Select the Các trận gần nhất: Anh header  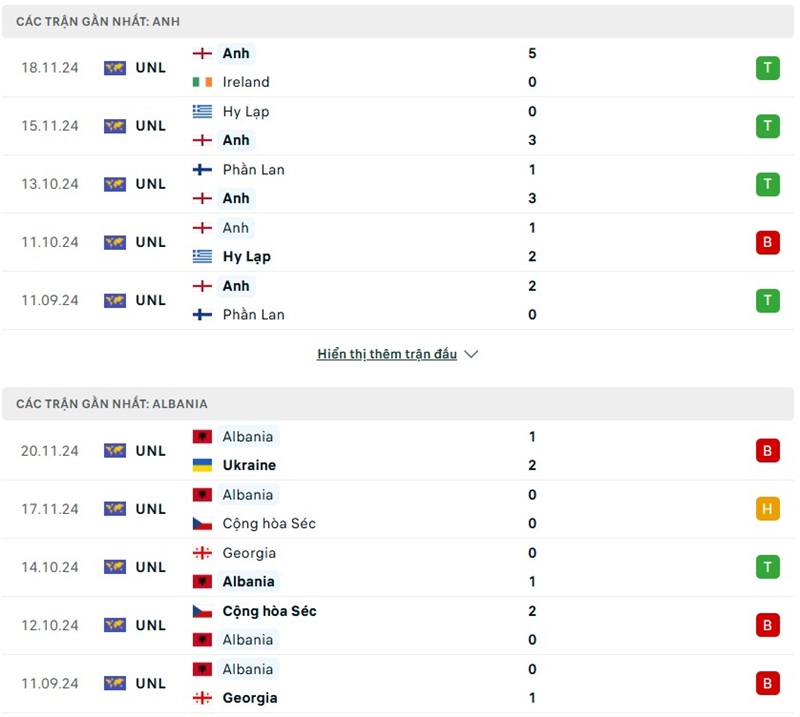(98, 21)
